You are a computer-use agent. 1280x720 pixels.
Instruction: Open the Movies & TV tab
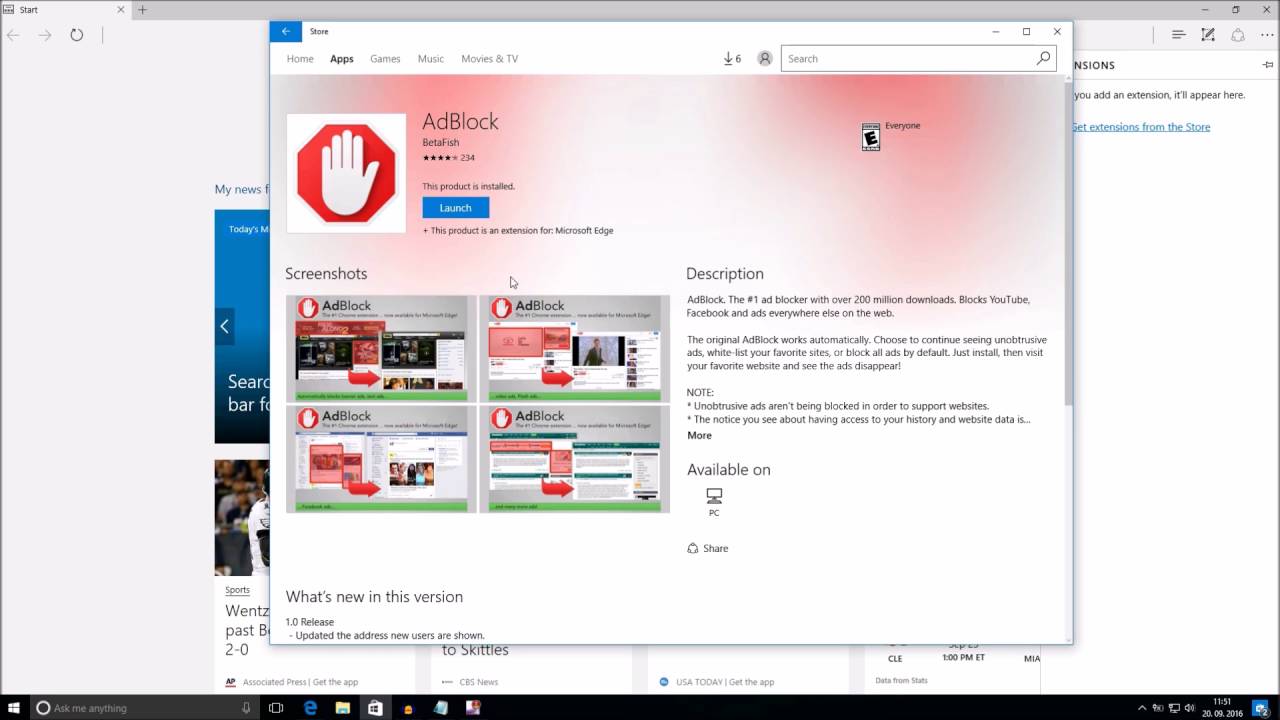point(490,59)
